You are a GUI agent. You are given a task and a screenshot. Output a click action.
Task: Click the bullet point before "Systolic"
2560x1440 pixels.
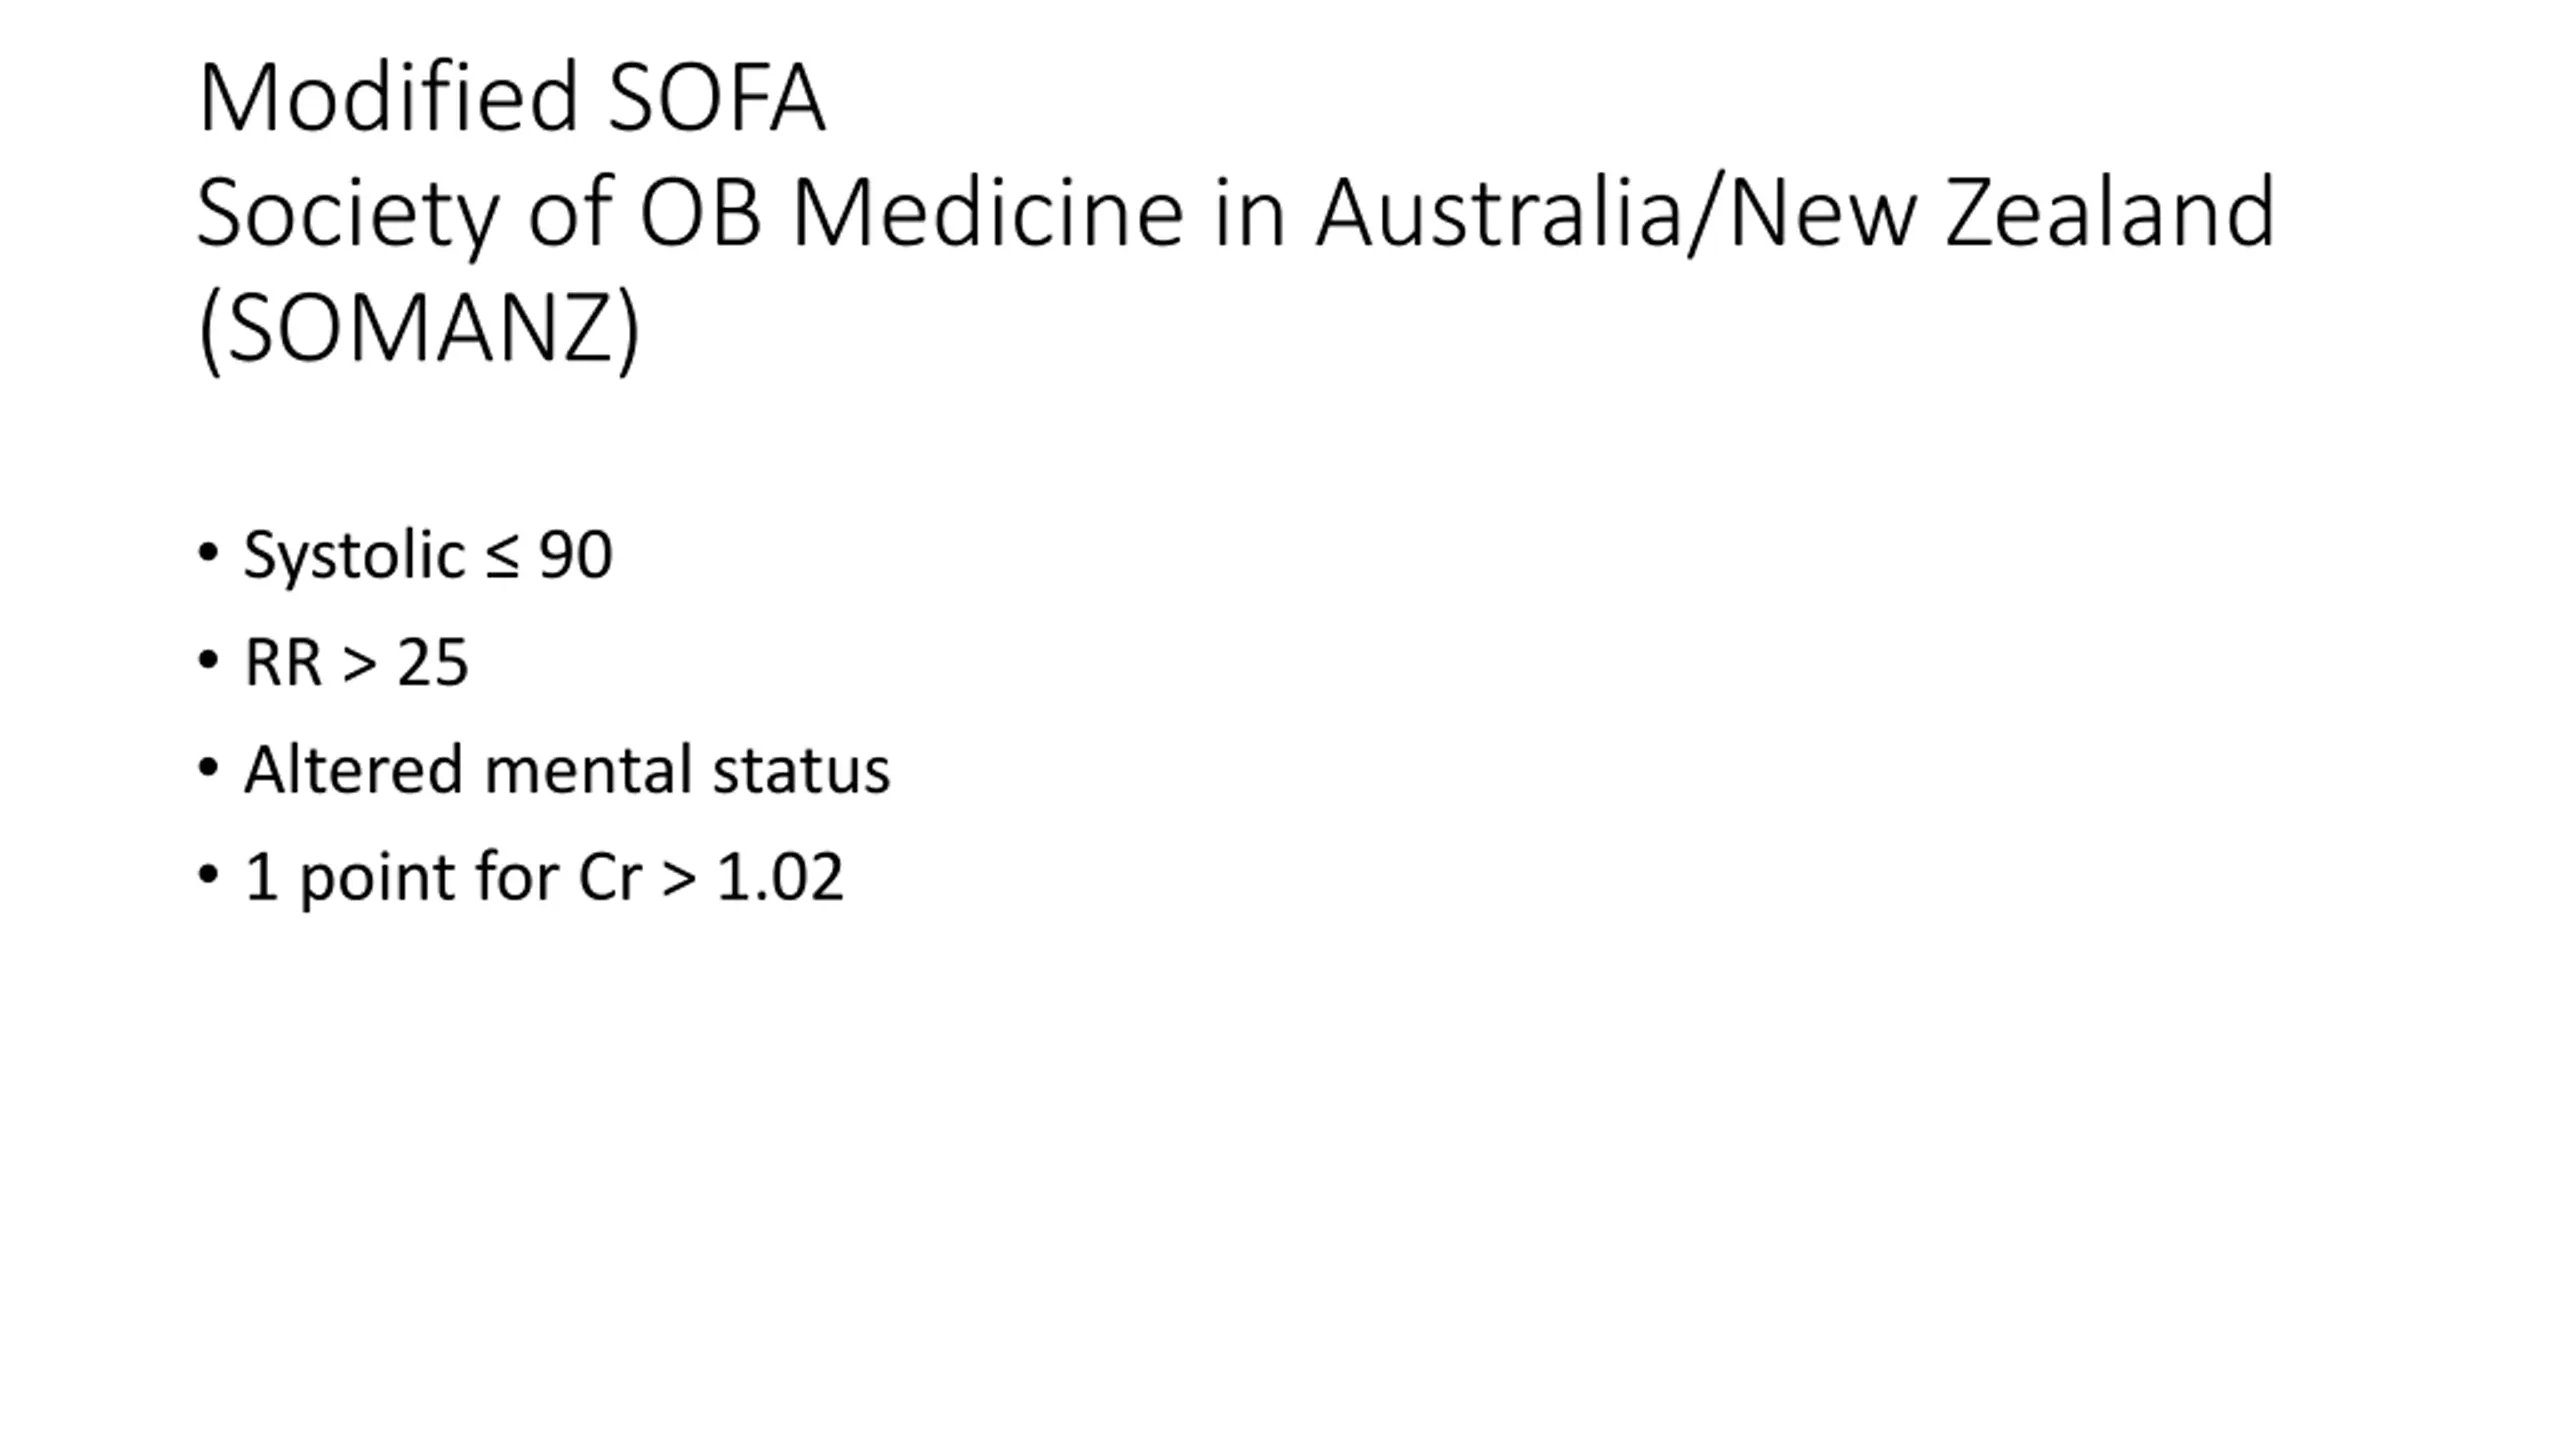click(208, 553)
